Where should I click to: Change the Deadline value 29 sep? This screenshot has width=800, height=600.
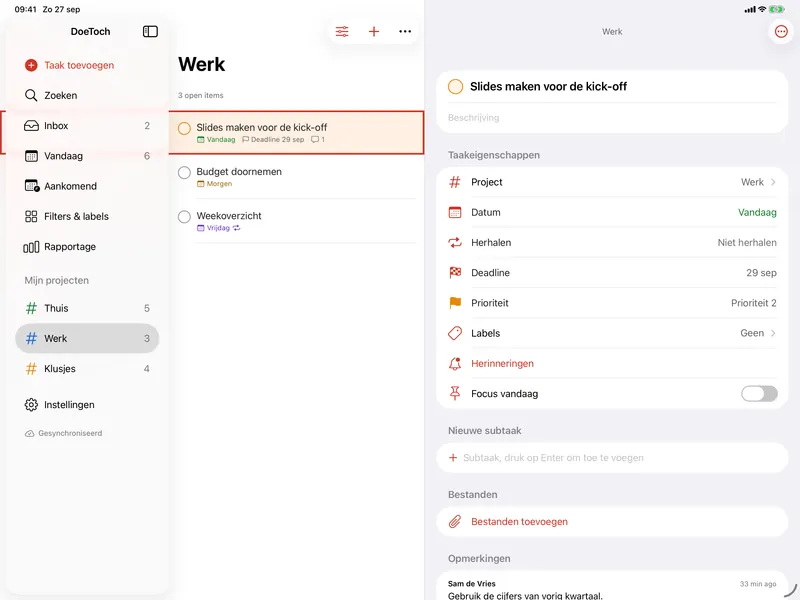(x=761, y=273)
